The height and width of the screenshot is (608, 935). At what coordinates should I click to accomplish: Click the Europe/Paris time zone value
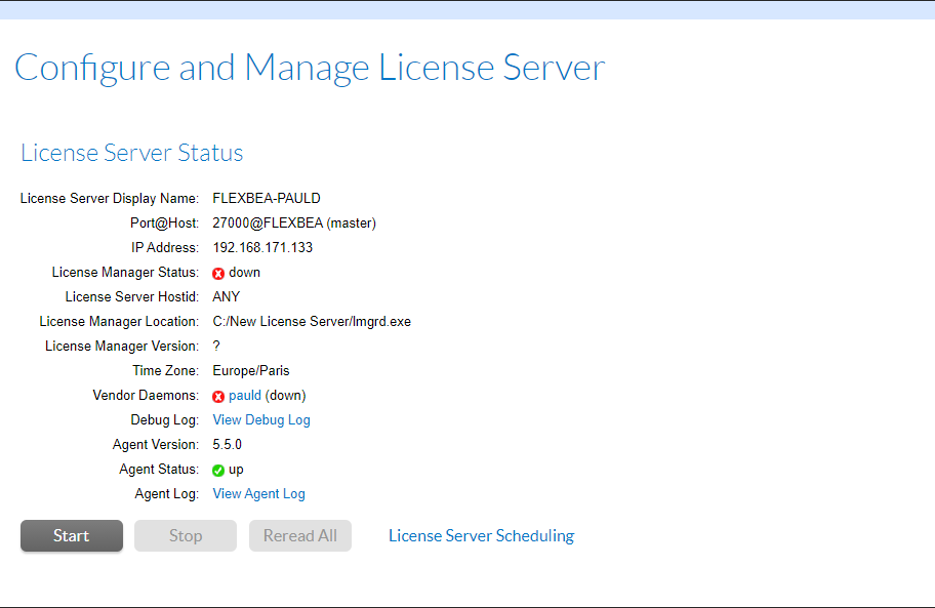coord(248,370)
